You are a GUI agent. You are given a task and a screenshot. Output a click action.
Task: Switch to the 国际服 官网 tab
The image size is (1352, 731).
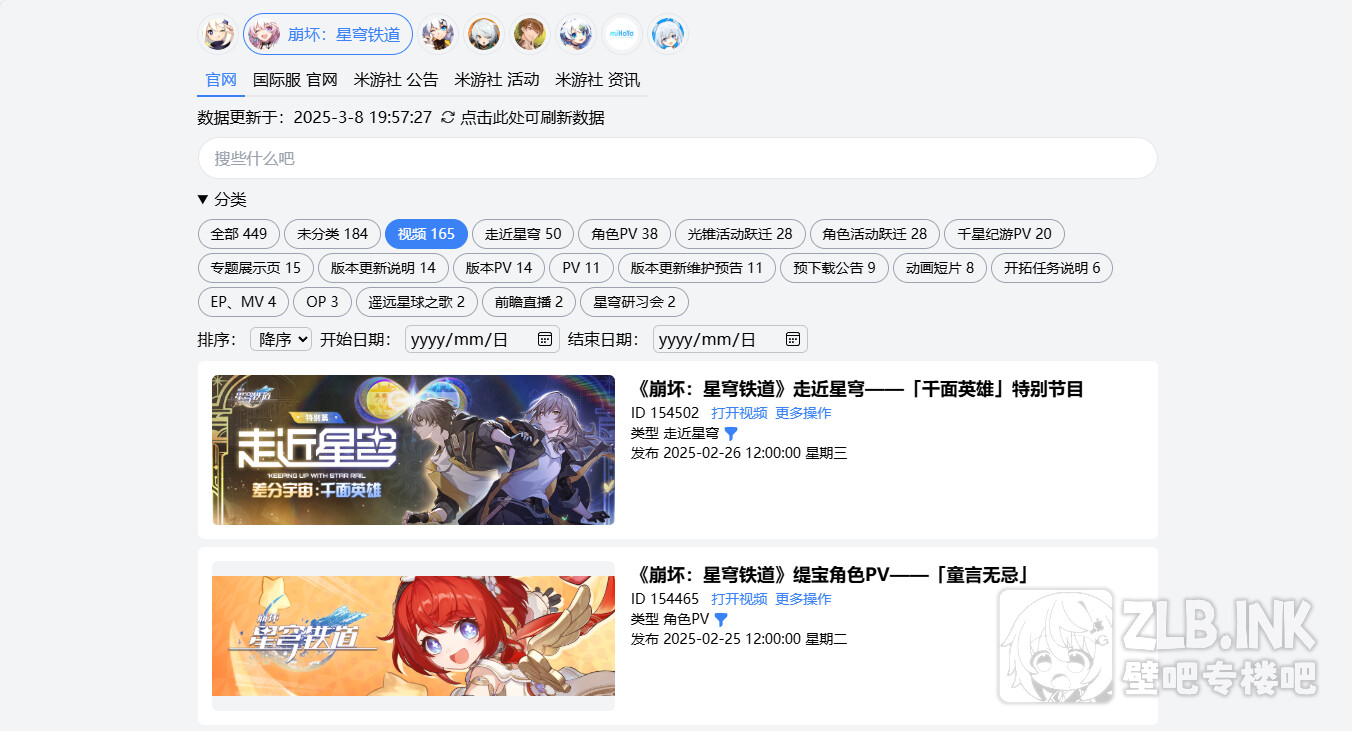click(295, 80)
